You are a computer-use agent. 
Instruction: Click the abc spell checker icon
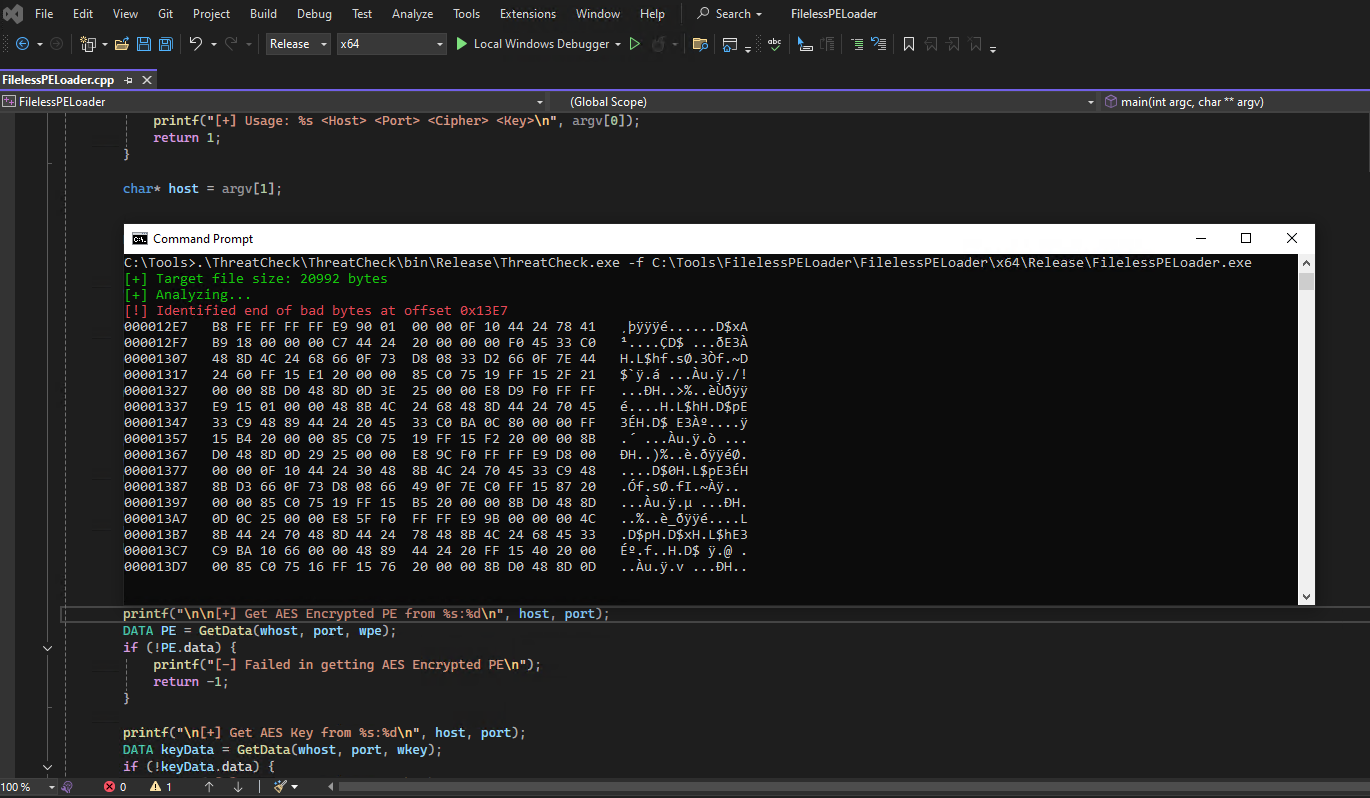(774, 44)
